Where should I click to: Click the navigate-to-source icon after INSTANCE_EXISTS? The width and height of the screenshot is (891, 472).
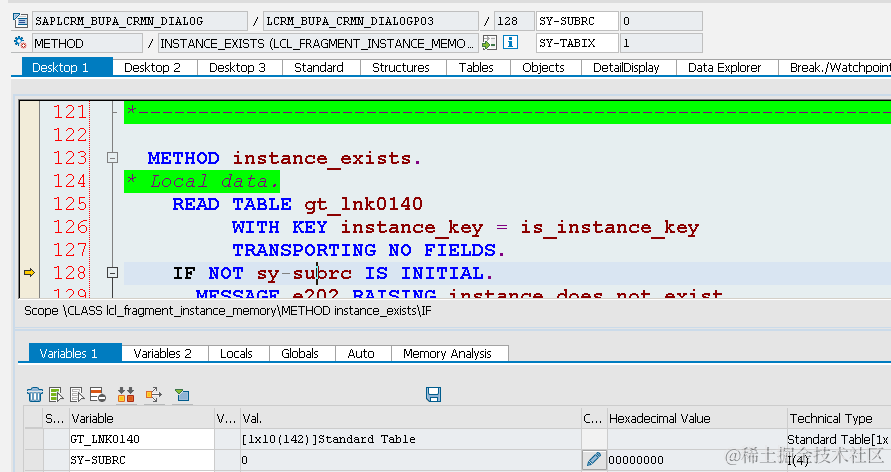coord(489,43)
